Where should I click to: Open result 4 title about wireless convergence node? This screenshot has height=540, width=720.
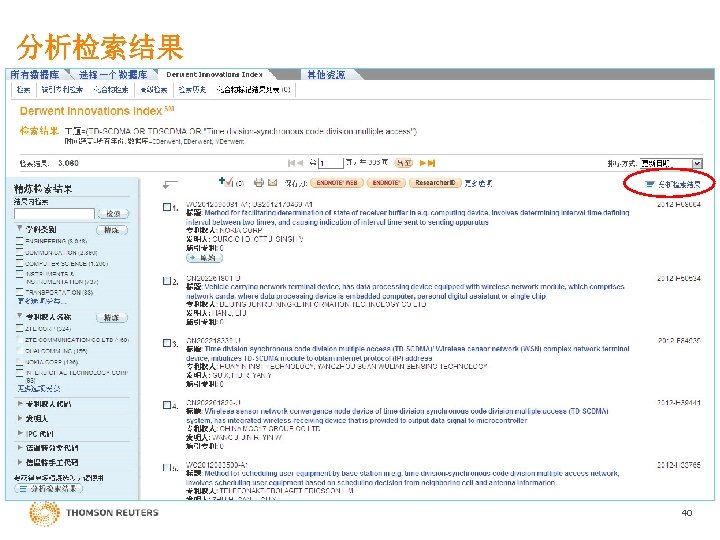[x=398, y=416]
